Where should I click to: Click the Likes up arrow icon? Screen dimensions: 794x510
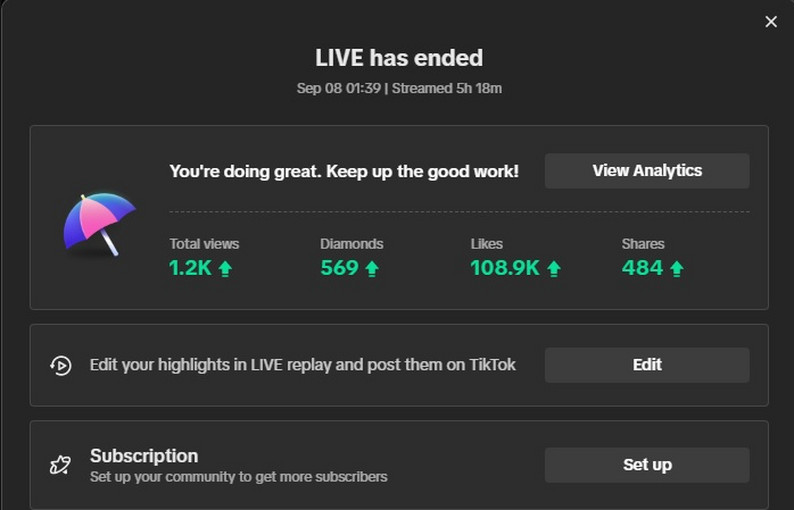click(554, 268)
